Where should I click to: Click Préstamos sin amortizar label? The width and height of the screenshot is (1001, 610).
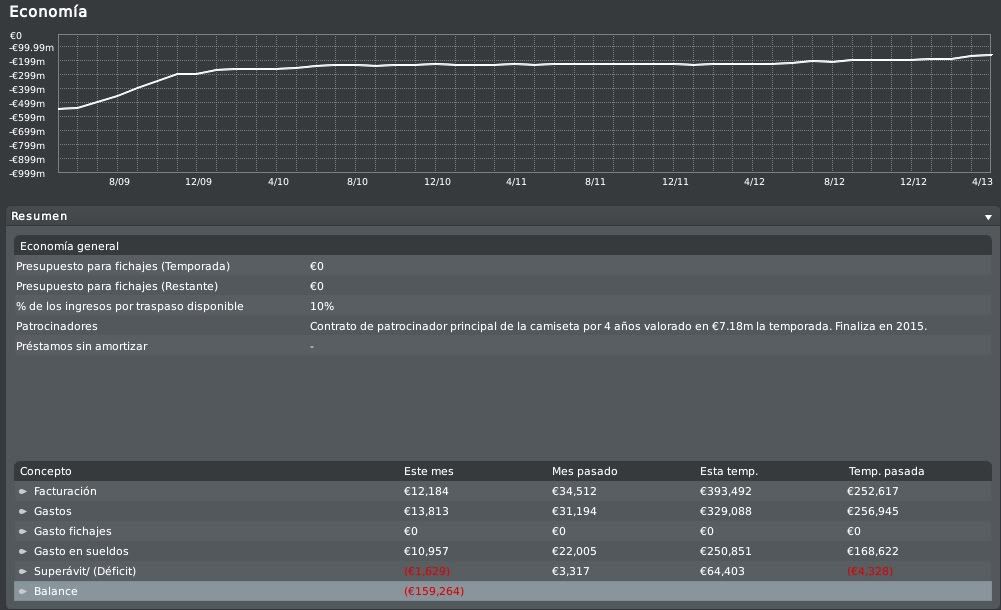click(x=82, y=346)
